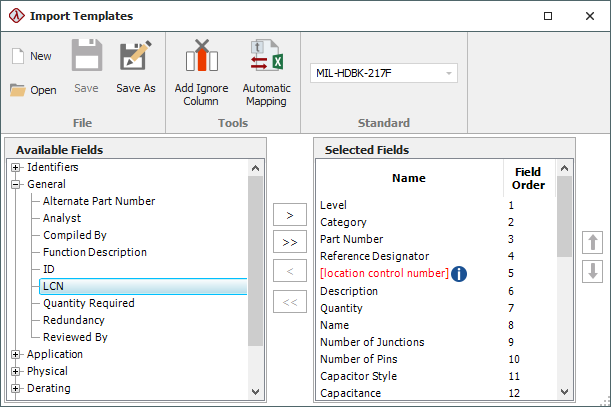This screenshot has width=611, height=407.
Task: Expand the Identifiers tree node
Action: click(x=16, y=167)
